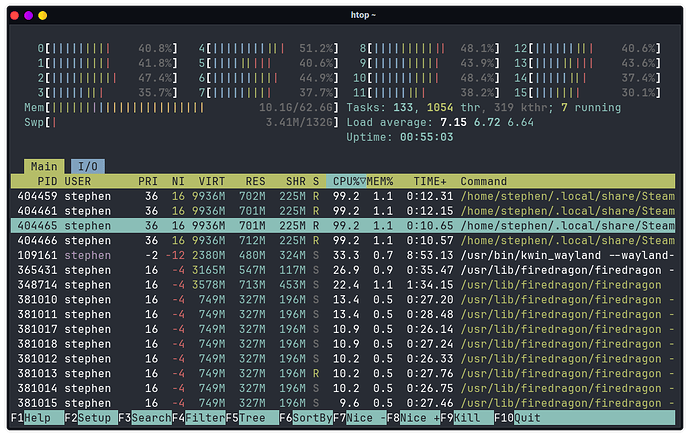This screenshot has height=437, width=690.
Task: Select kwin_wayland process PID 109161
Action: click(x=343, y=255)
